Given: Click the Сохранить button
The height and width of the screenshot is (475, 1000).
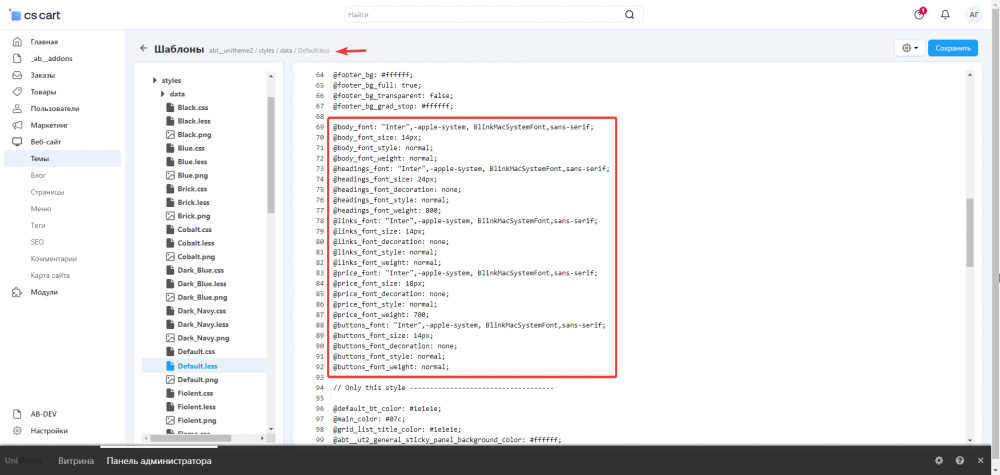Looking at the screenshot, I should [x=952, y=48].
